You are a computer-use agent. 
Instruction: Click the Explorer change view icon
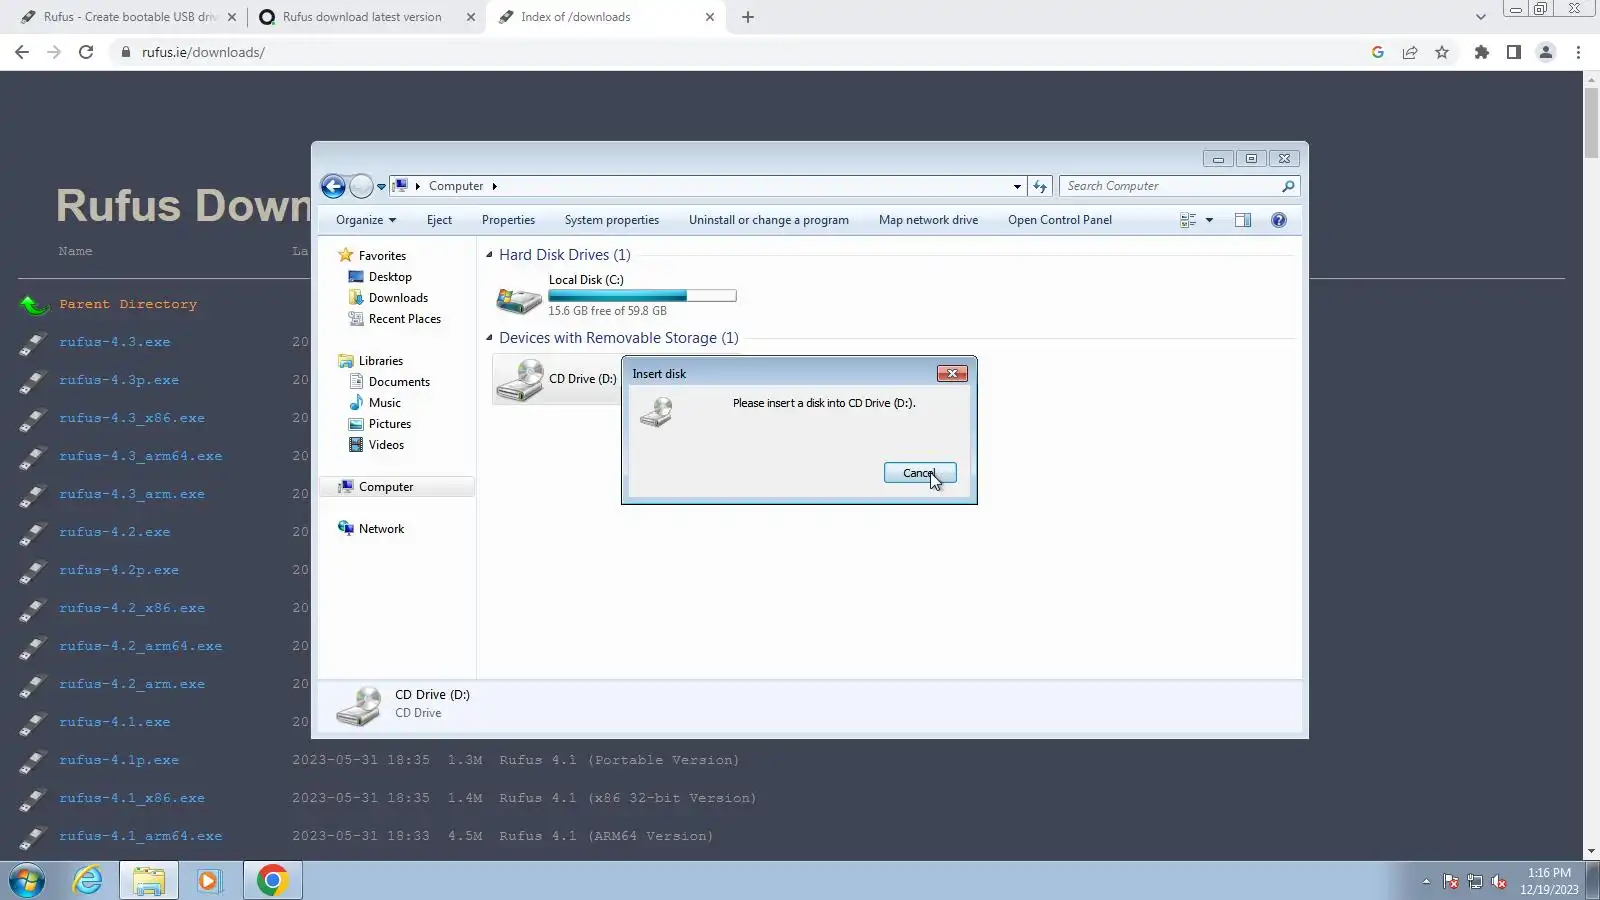pyautogui.click(x=1188, y=220)
